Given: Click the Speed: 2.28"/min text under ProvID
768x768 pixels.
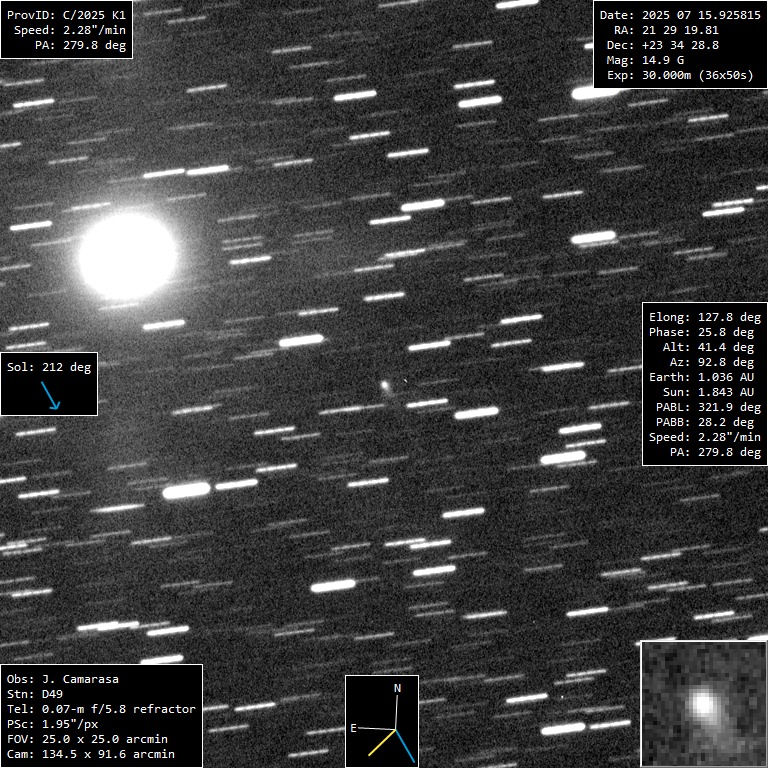Looking at the screenshot, I should click(x=70, y=30).
